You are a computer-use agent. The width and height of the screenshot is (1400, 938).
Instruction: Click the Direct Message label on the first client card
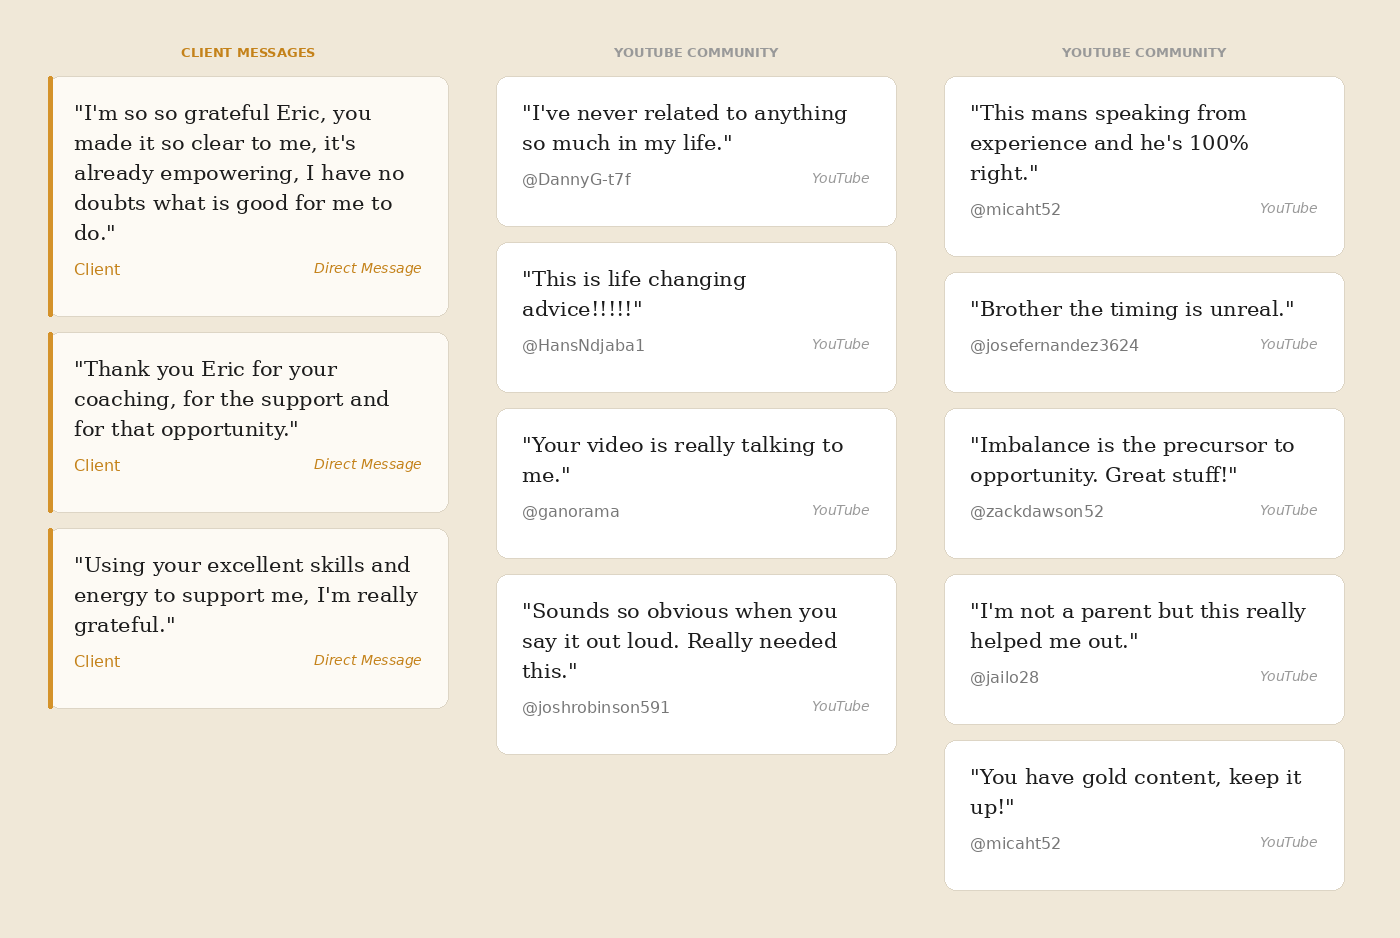[x=367, y=269]
